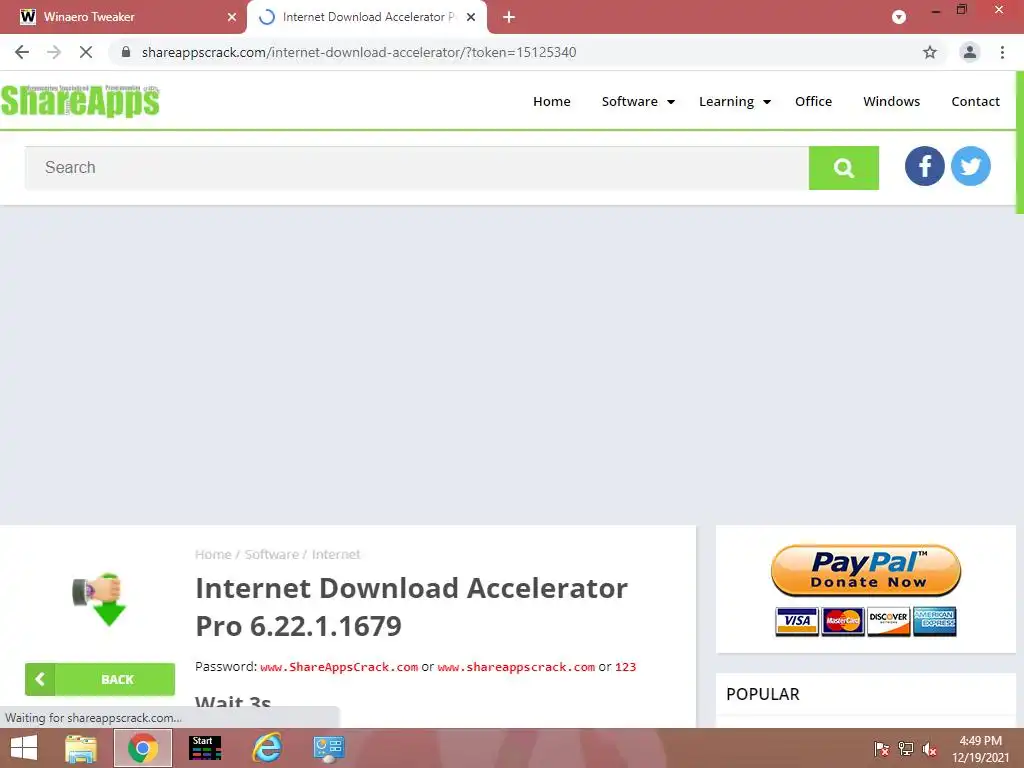This screenshot has height=768, width=1024.
Task: Close the Winaero Tweaker tab
Action: pyautogui.click(x=232, y=17)
